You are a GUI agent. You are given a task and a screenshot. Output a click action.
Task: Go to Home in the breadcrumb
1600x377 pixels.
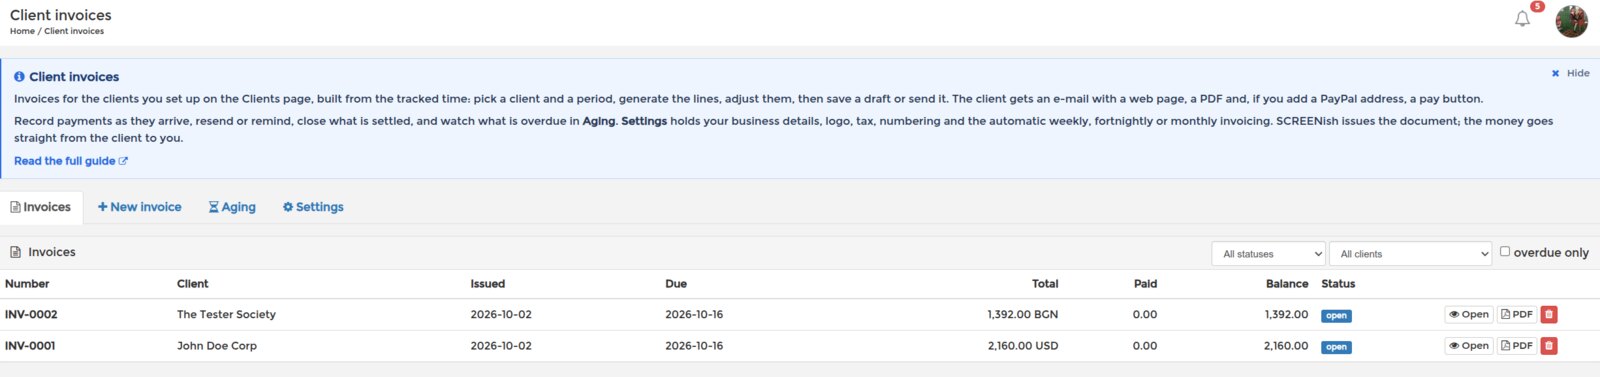click(22, 31)
